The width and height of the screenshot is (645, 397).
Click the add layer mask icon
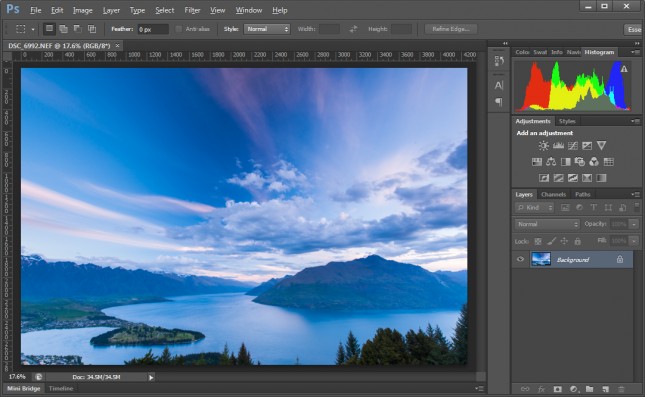pos(557,389)
